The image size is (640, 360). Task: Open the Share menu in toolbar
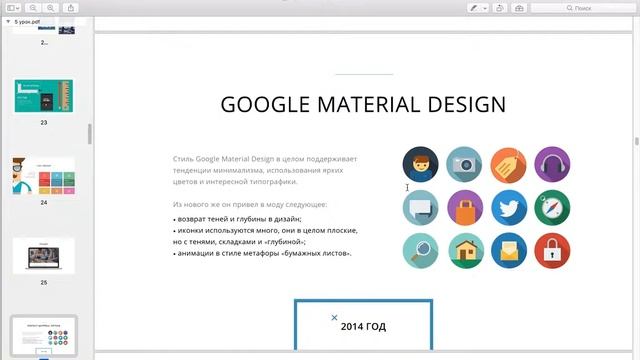(x=71, y=8)
